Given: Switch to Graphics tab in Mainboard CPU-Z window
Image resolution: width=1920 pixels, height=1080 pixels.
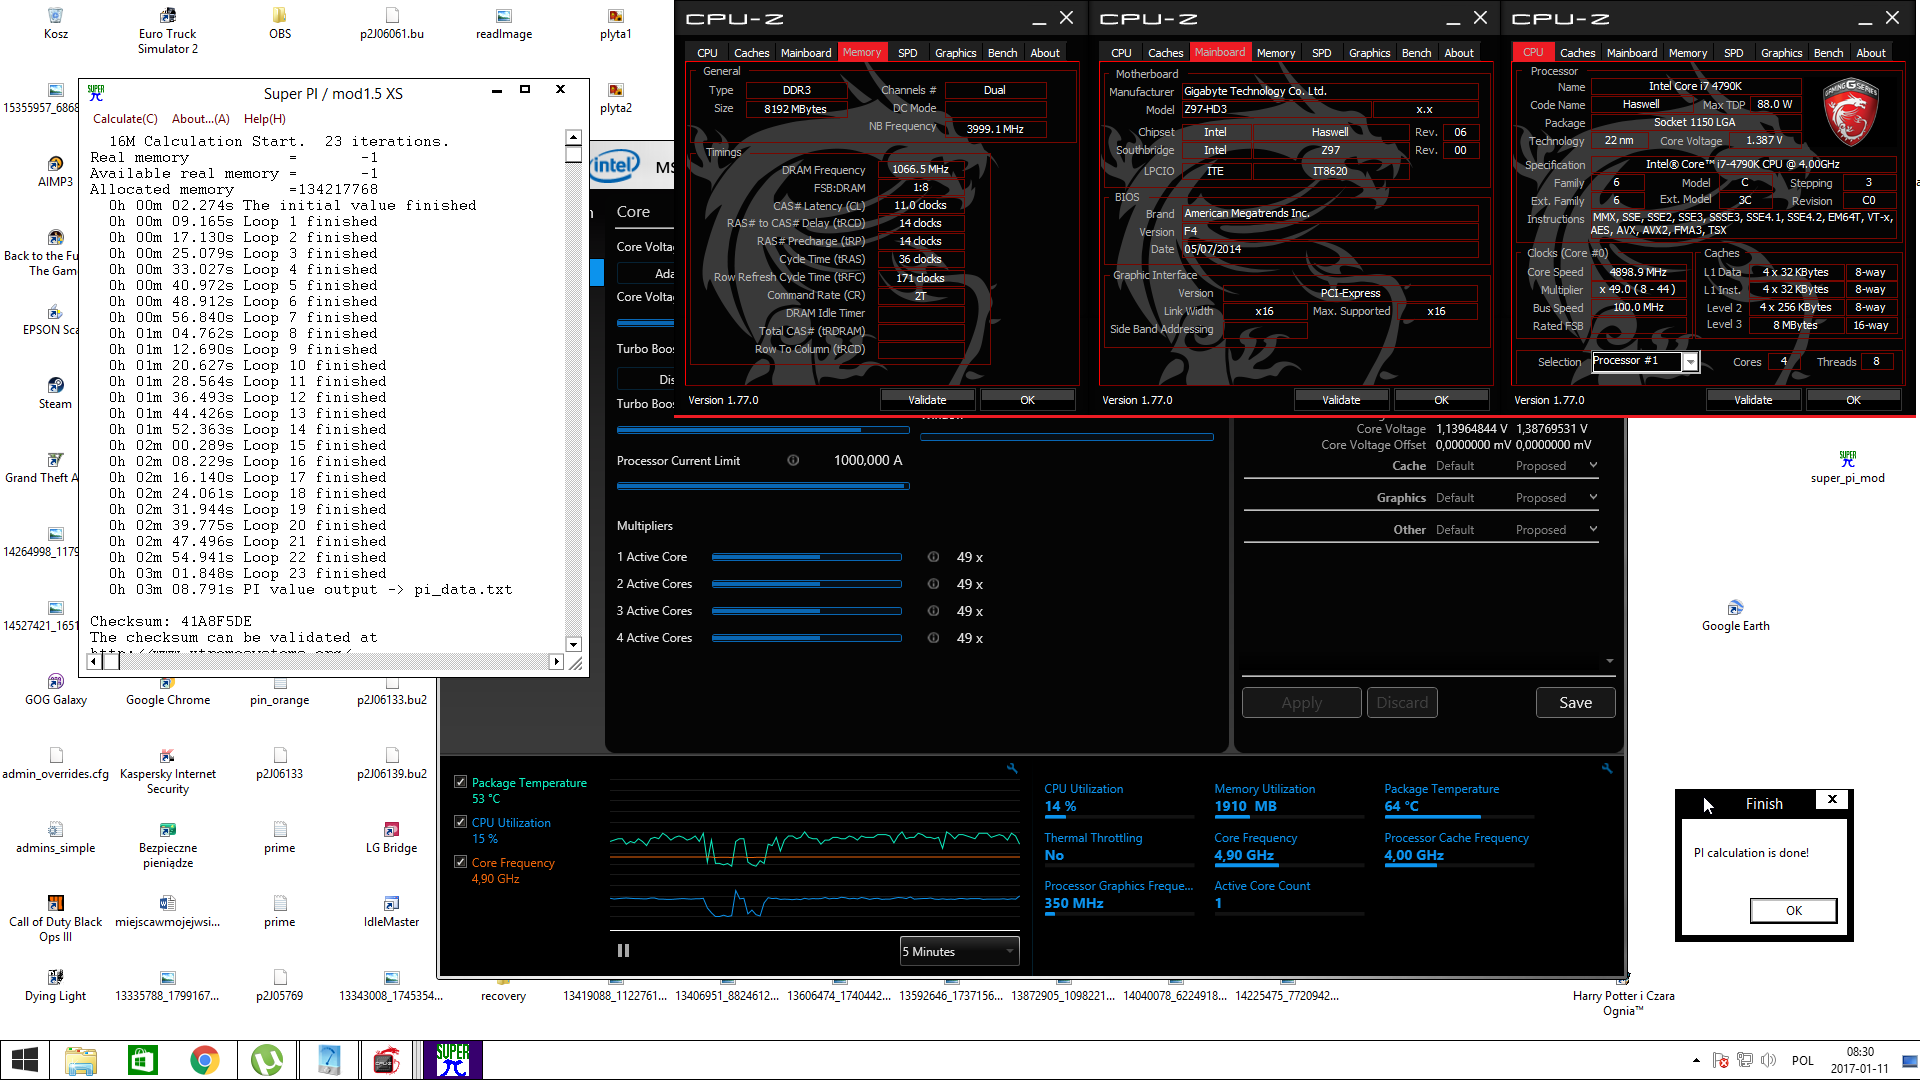Looking at the screenshot, I should 1369,53.
